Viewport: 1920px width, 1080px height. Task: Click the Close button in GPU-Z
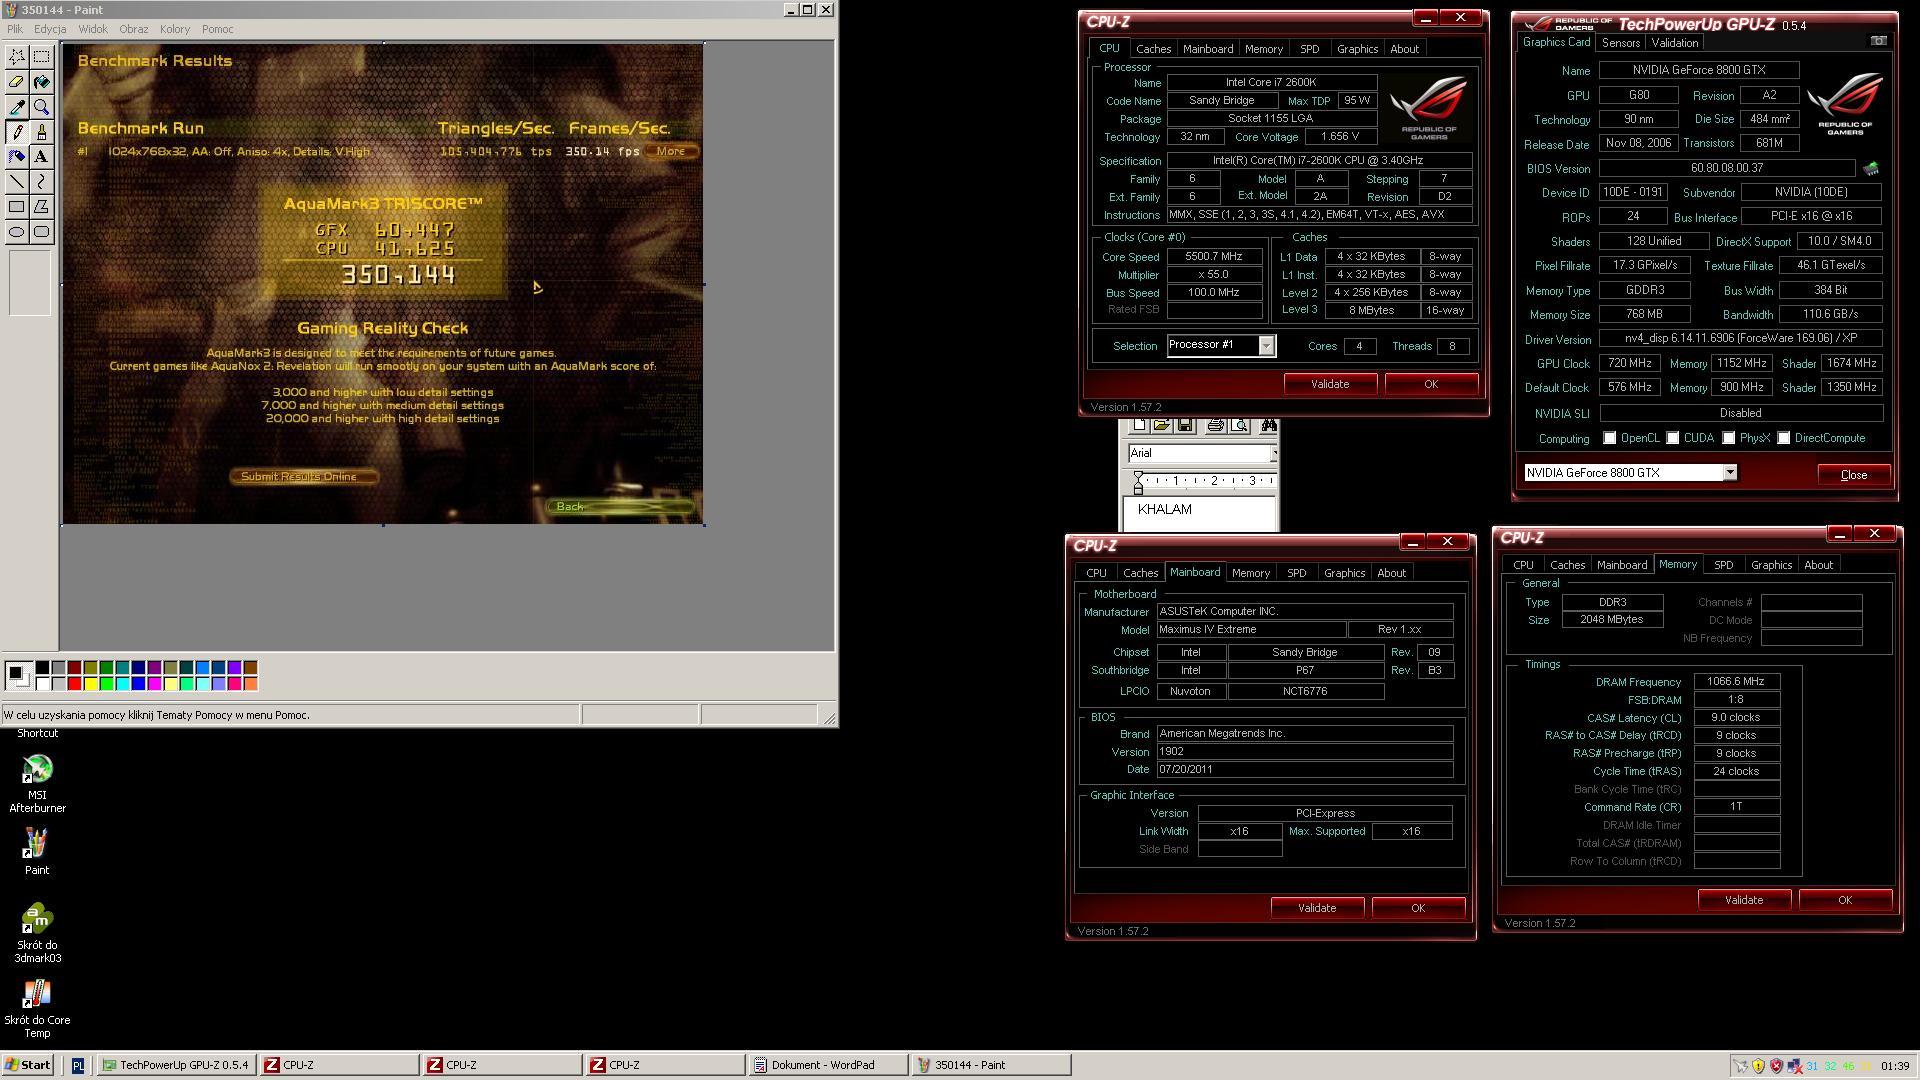click(1853, 475)
